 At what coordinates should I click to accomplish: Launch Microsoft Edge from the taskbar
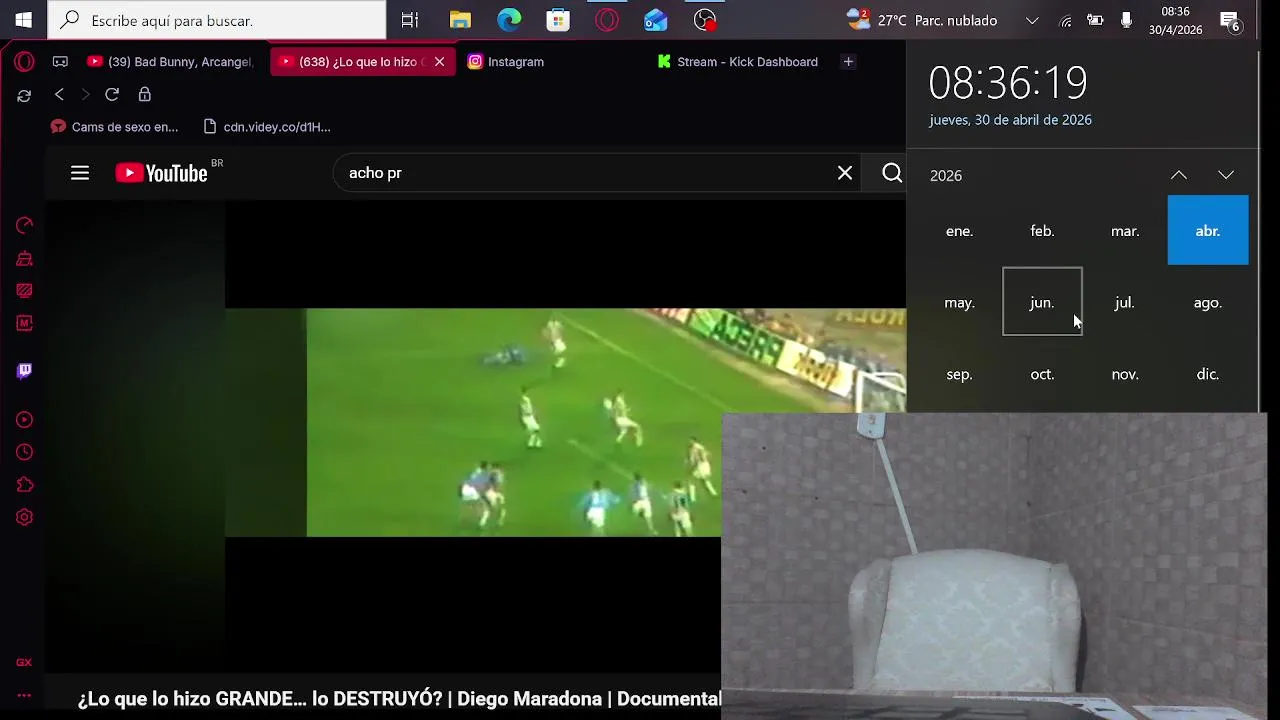(x=509, y=20)
